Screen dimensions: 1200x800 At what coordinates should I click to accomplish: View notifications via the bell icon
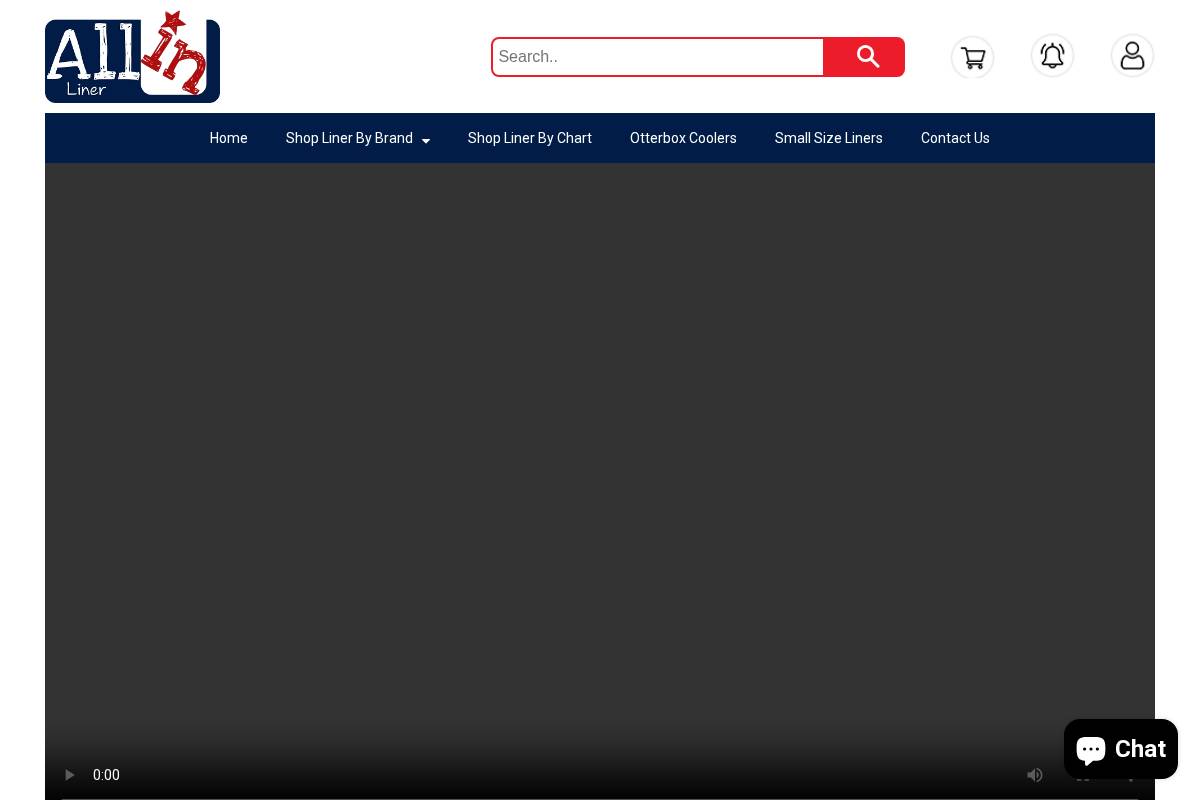coord(1052,56)
